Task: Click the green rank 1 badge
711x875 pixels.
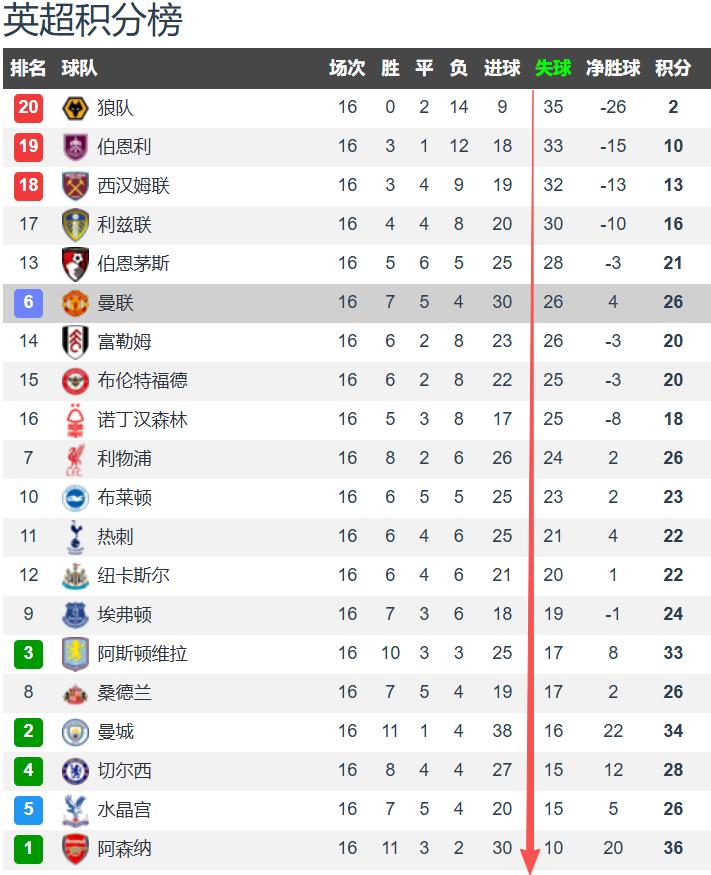Action: coord(28,849)
